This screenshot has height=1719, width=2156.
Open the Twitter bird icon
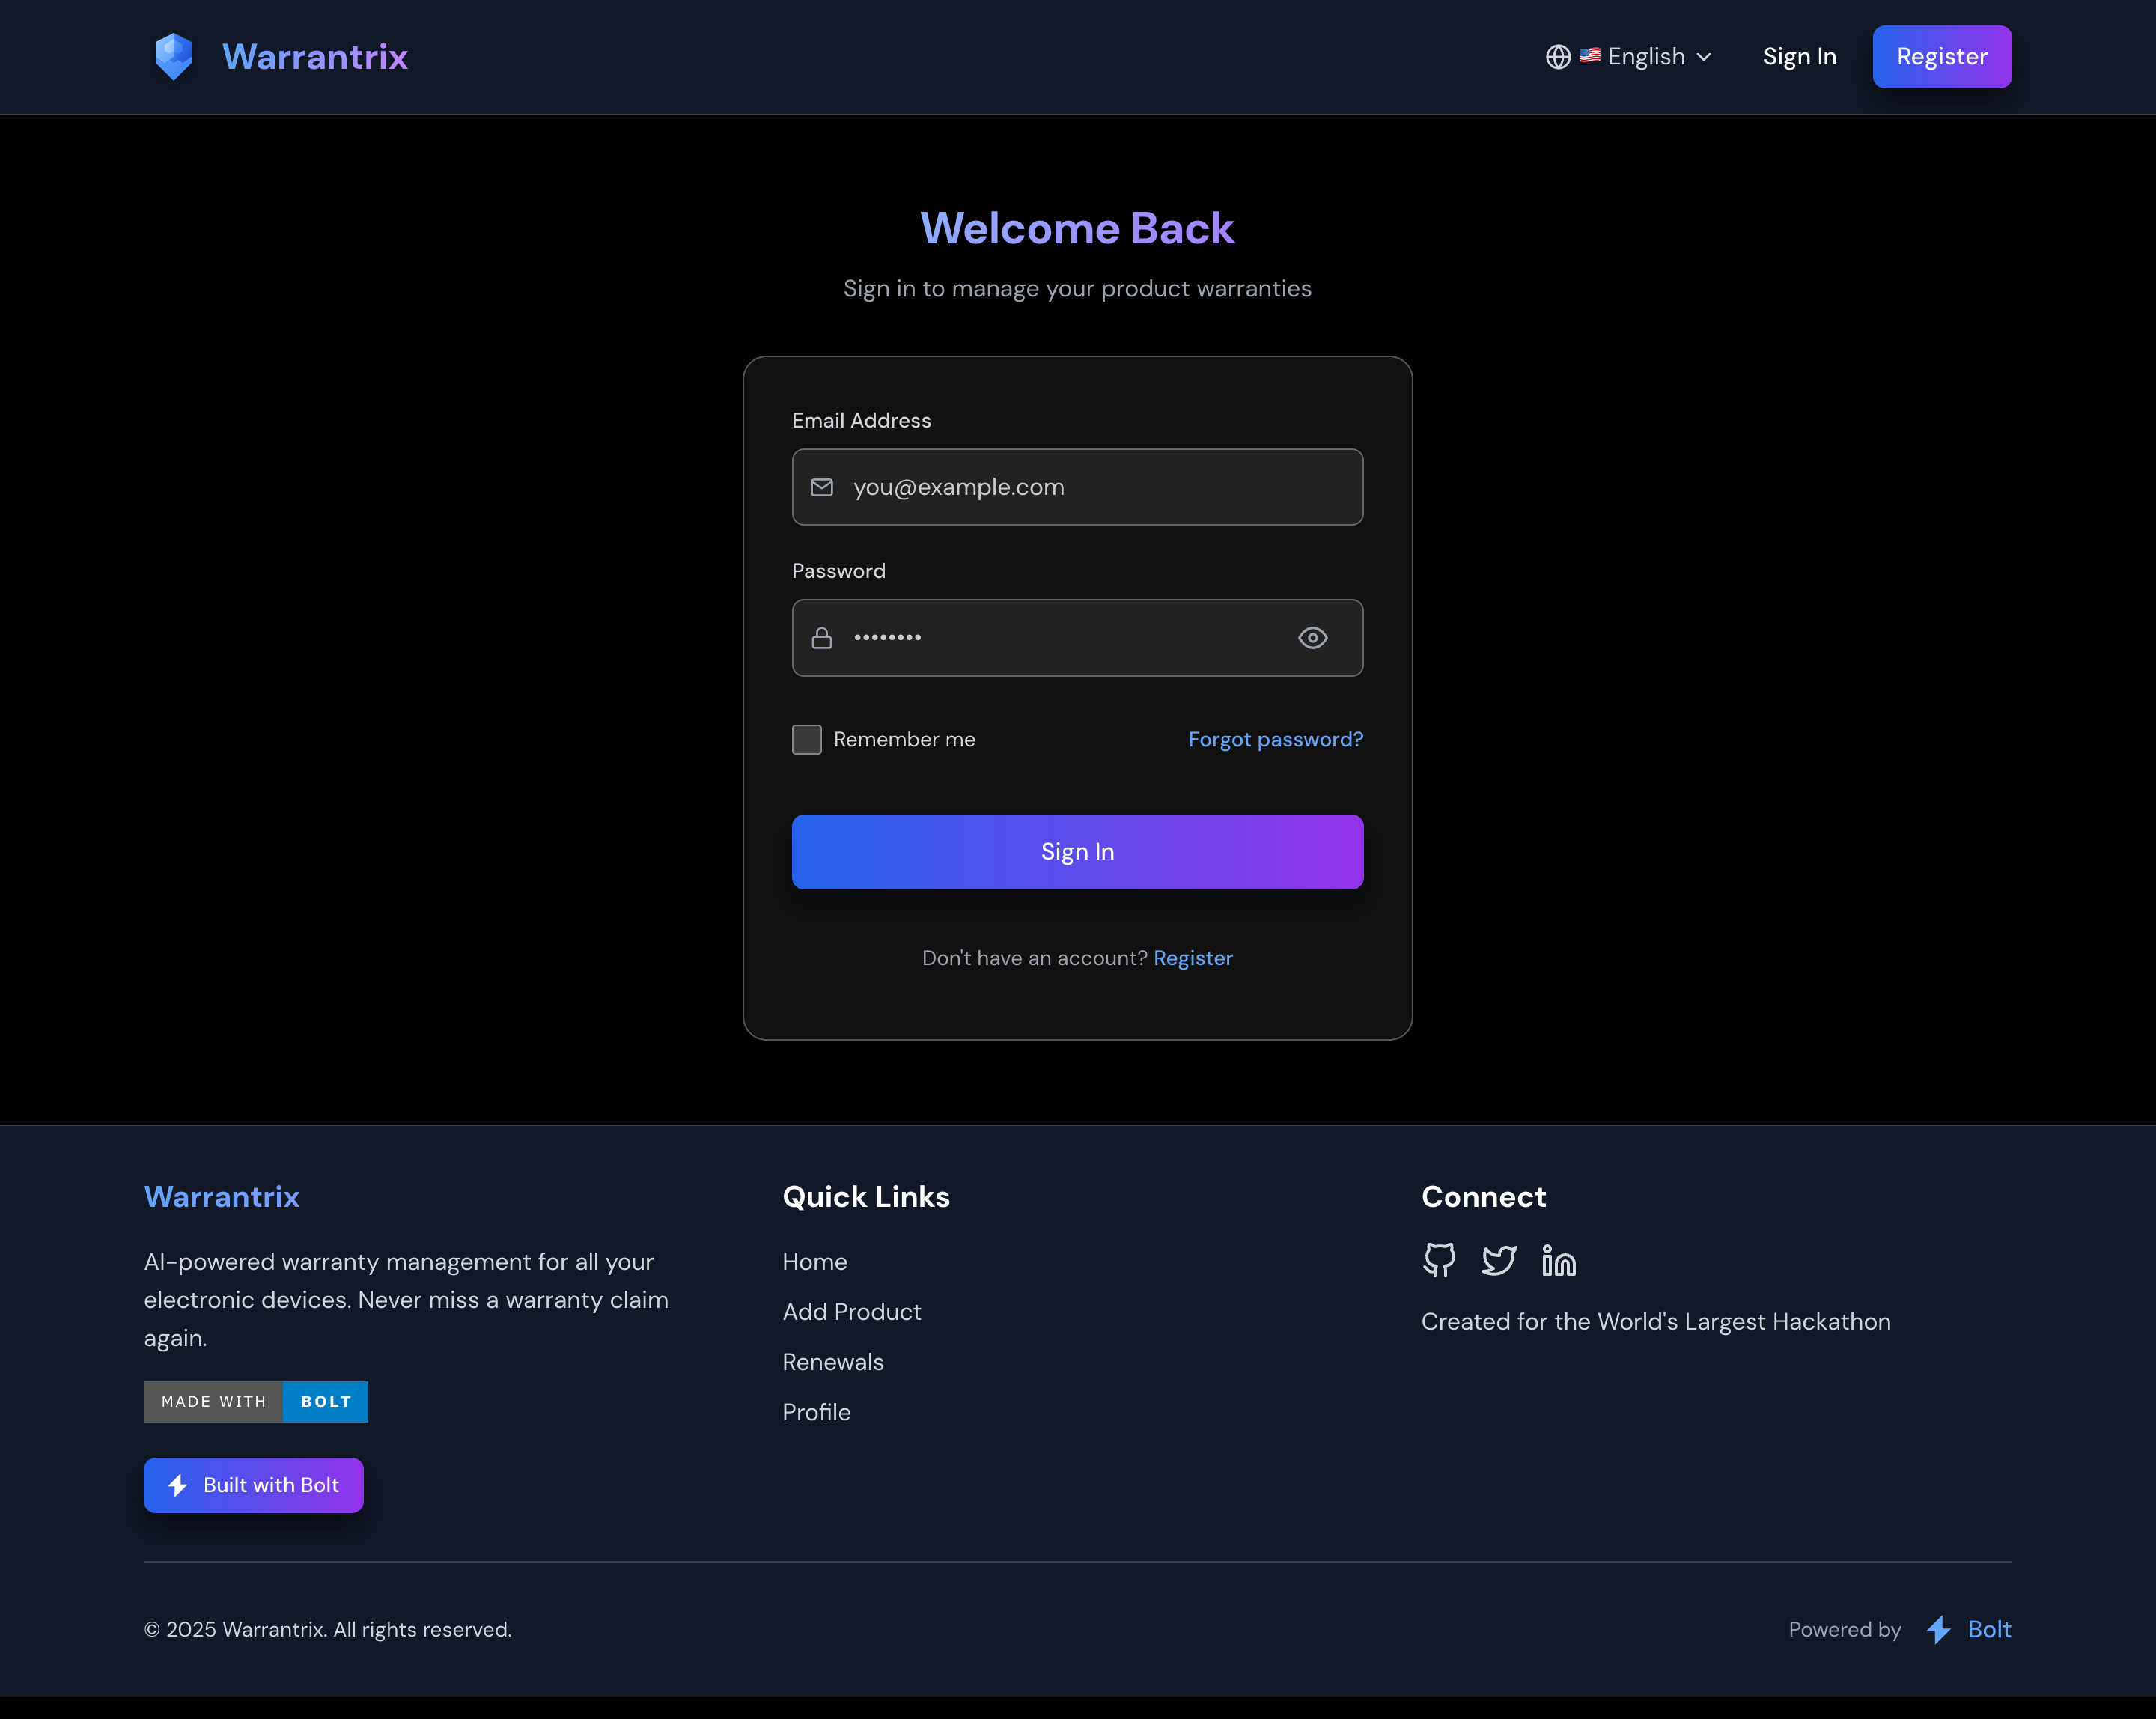tap(1498, 1260)
